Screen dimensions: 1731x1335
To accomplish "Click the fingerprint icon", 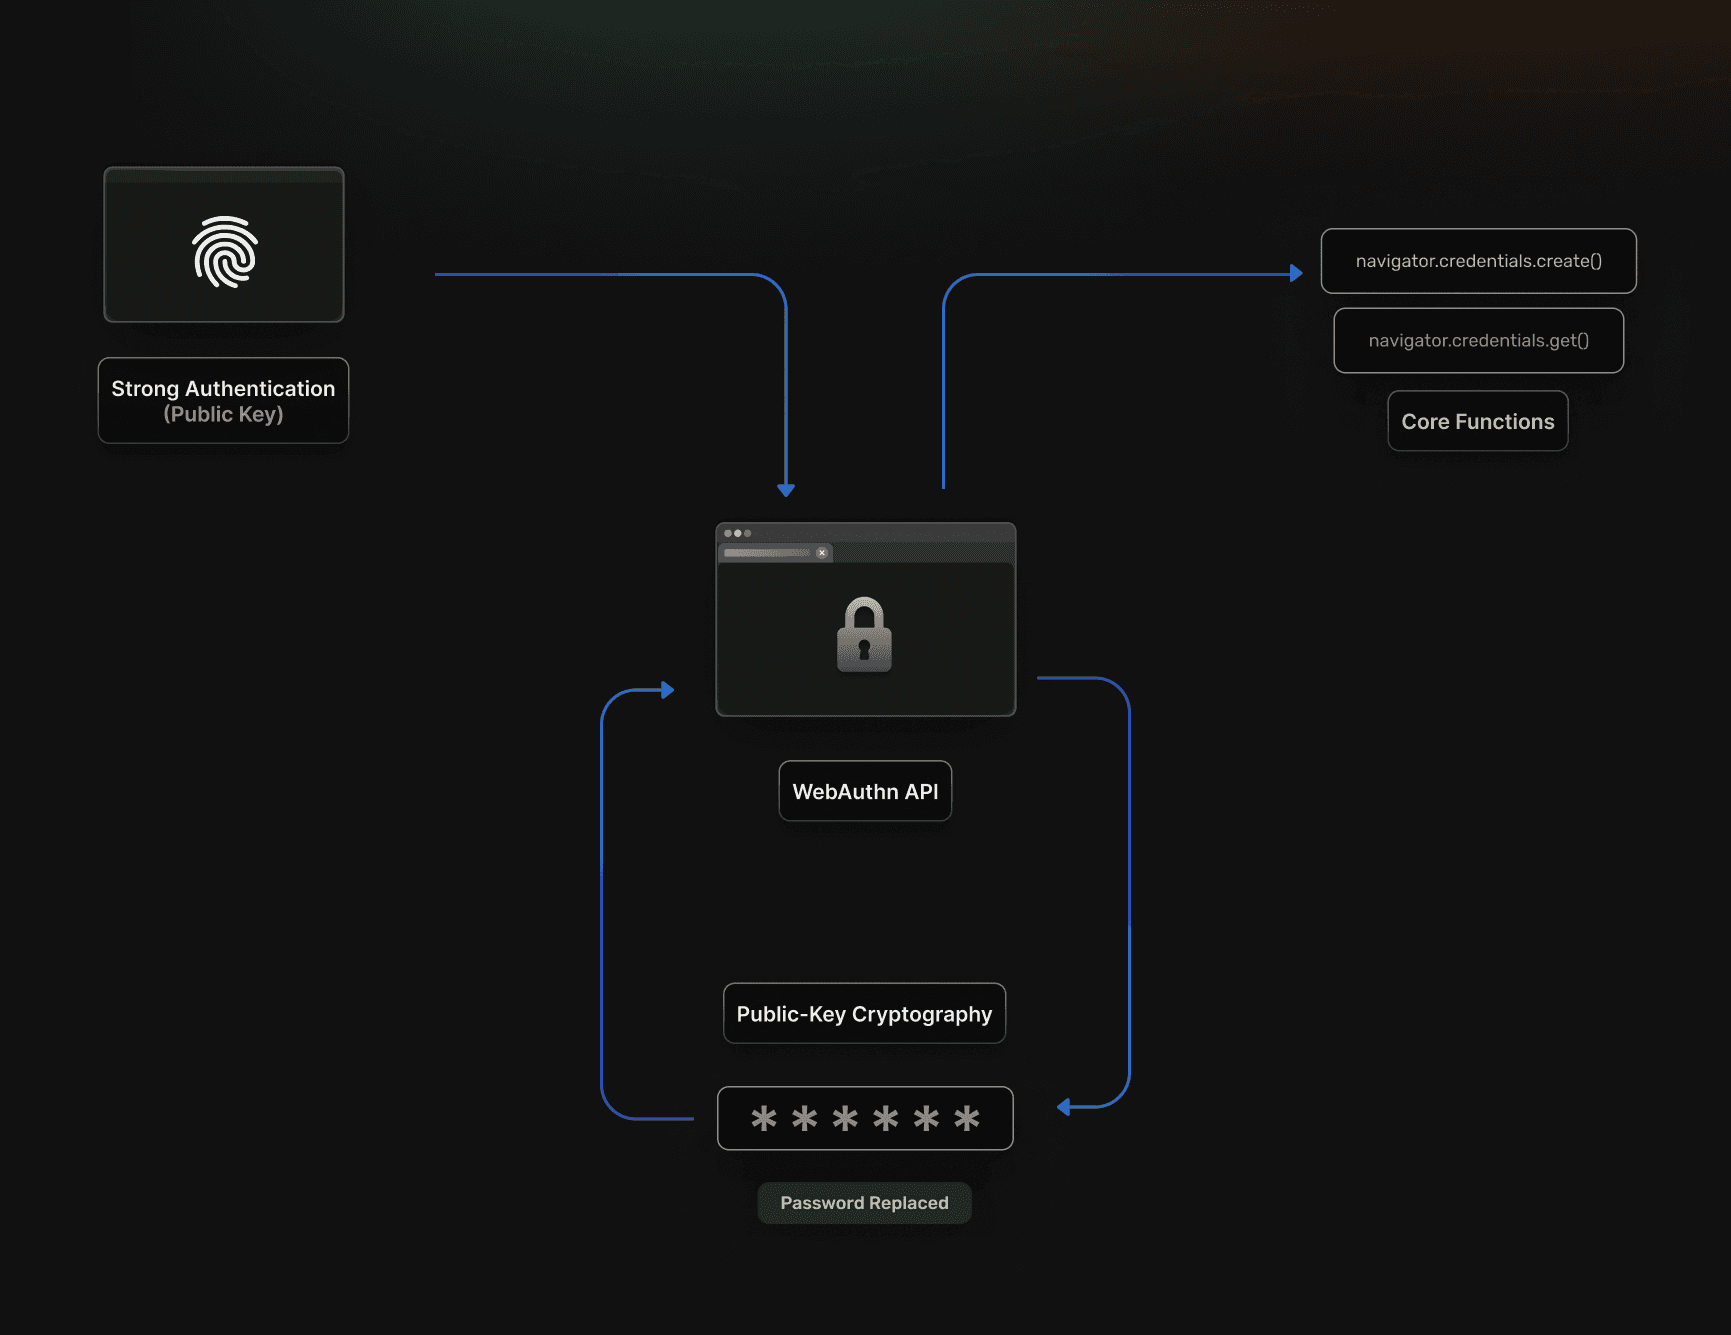I will coord(225,252).
